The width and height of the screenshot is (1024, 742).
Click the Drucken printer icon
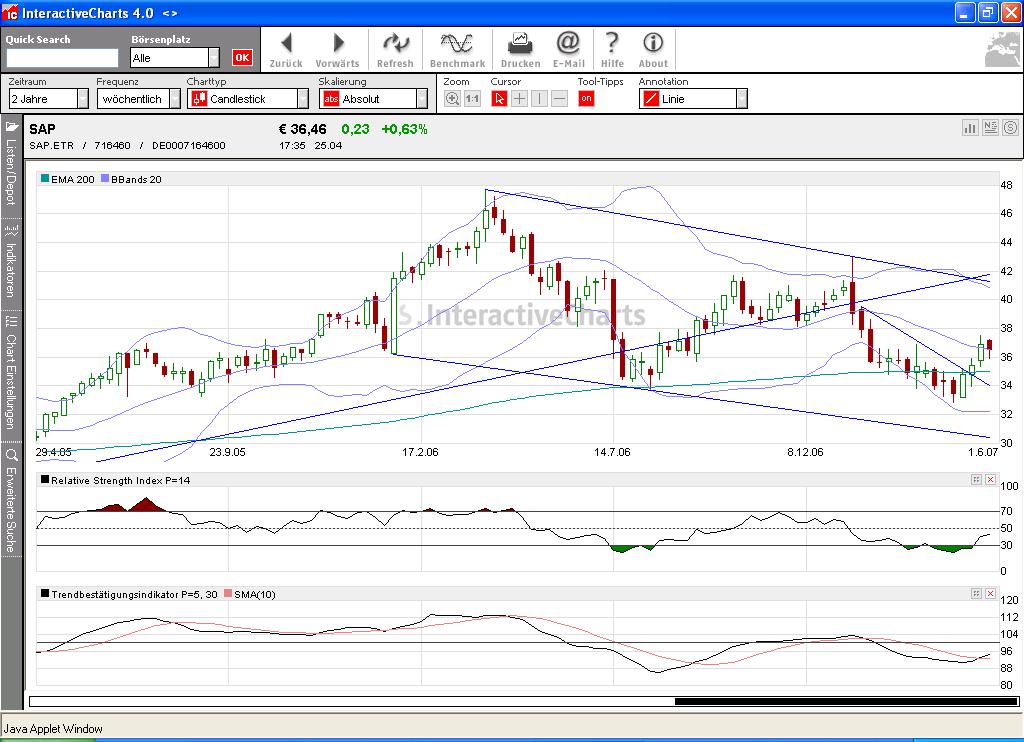click(520, 43)
